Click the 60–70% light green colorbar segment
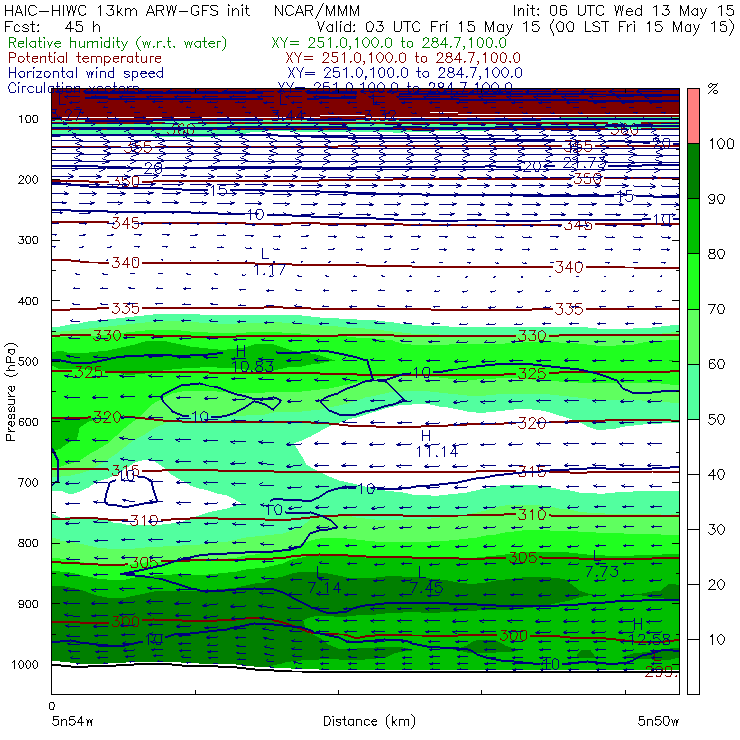The image size is (740, 740). [x=693, y=336]
